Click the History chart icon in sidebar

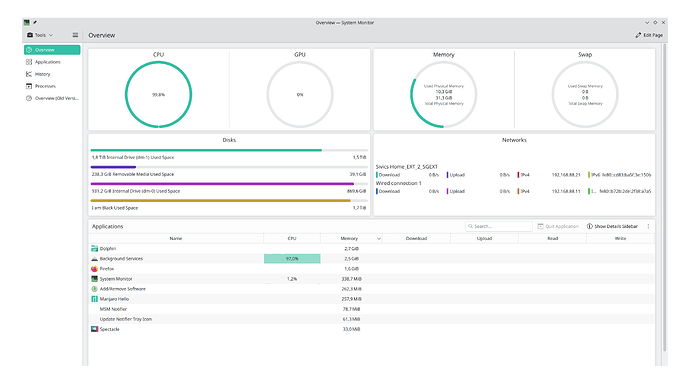point(29,74)
